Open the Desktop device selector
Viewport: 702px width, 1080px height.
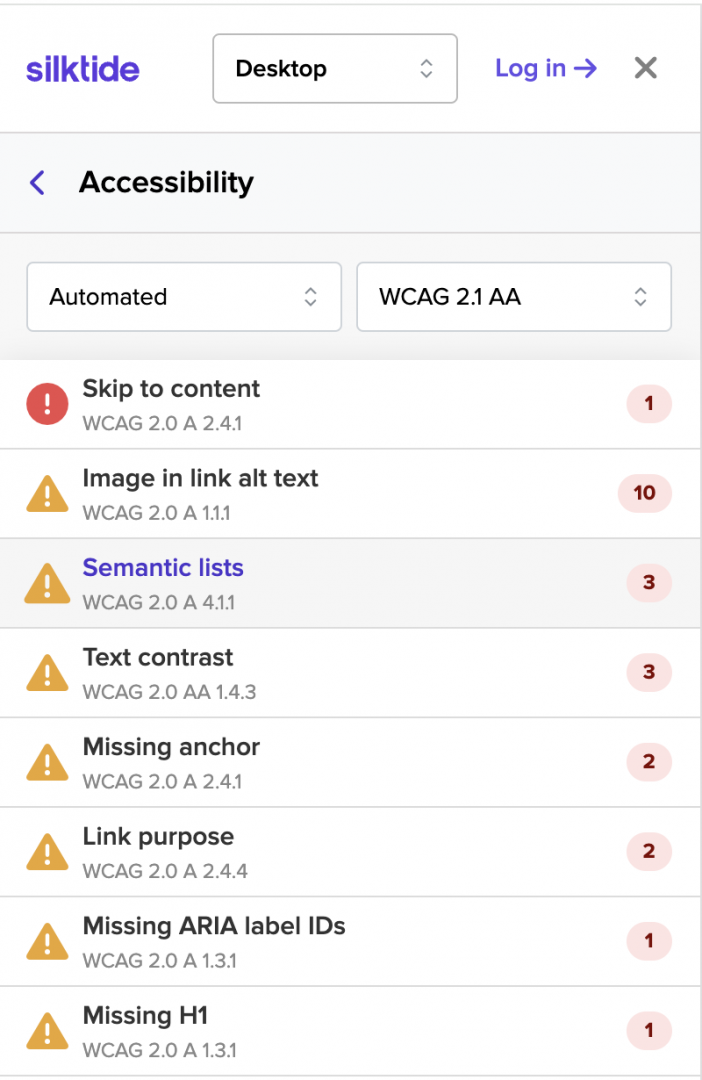point(334,68)
